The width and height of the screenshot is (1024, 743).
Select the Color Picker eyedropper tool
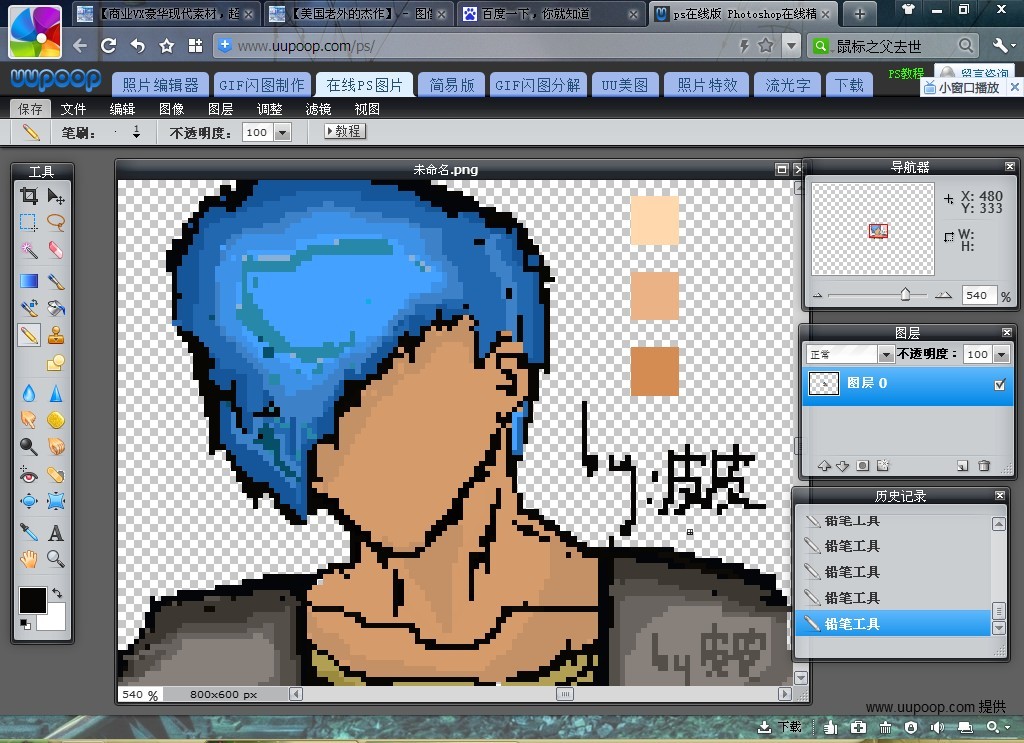29,533
